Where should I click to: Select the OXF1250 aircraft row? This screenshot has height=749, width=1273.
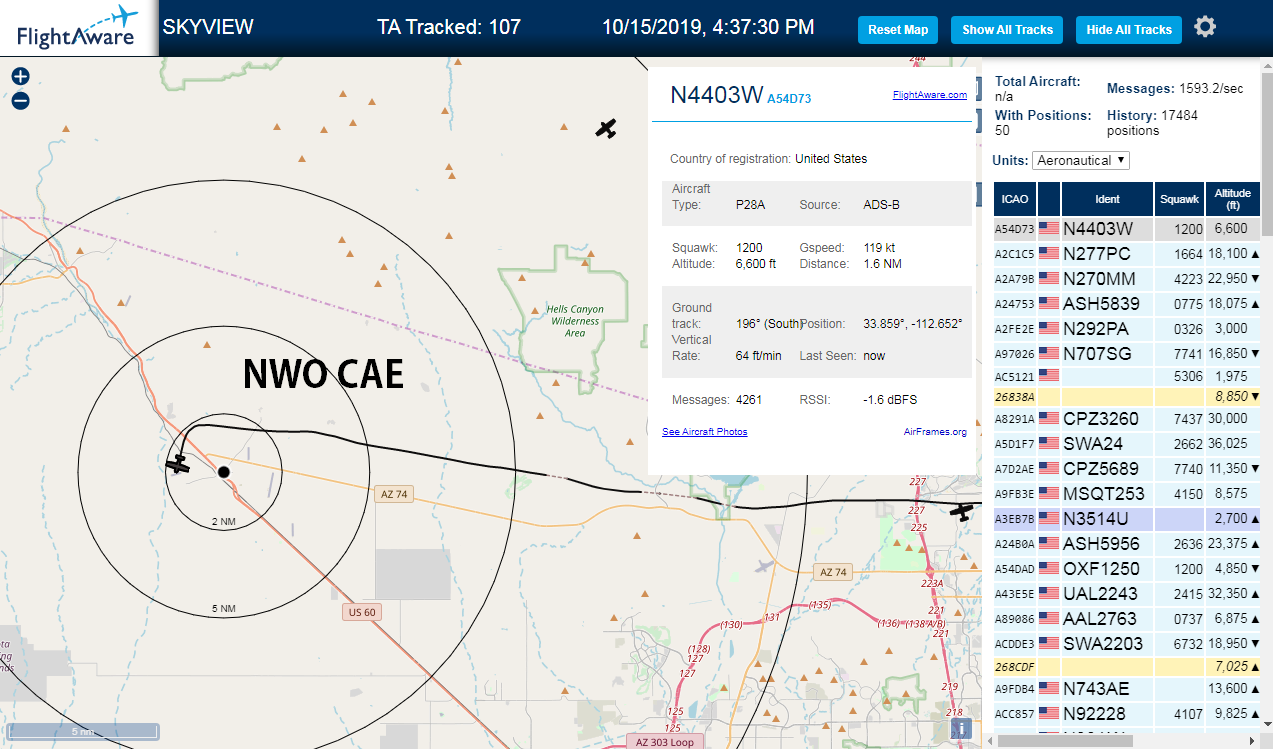(x=1127, y=569)
